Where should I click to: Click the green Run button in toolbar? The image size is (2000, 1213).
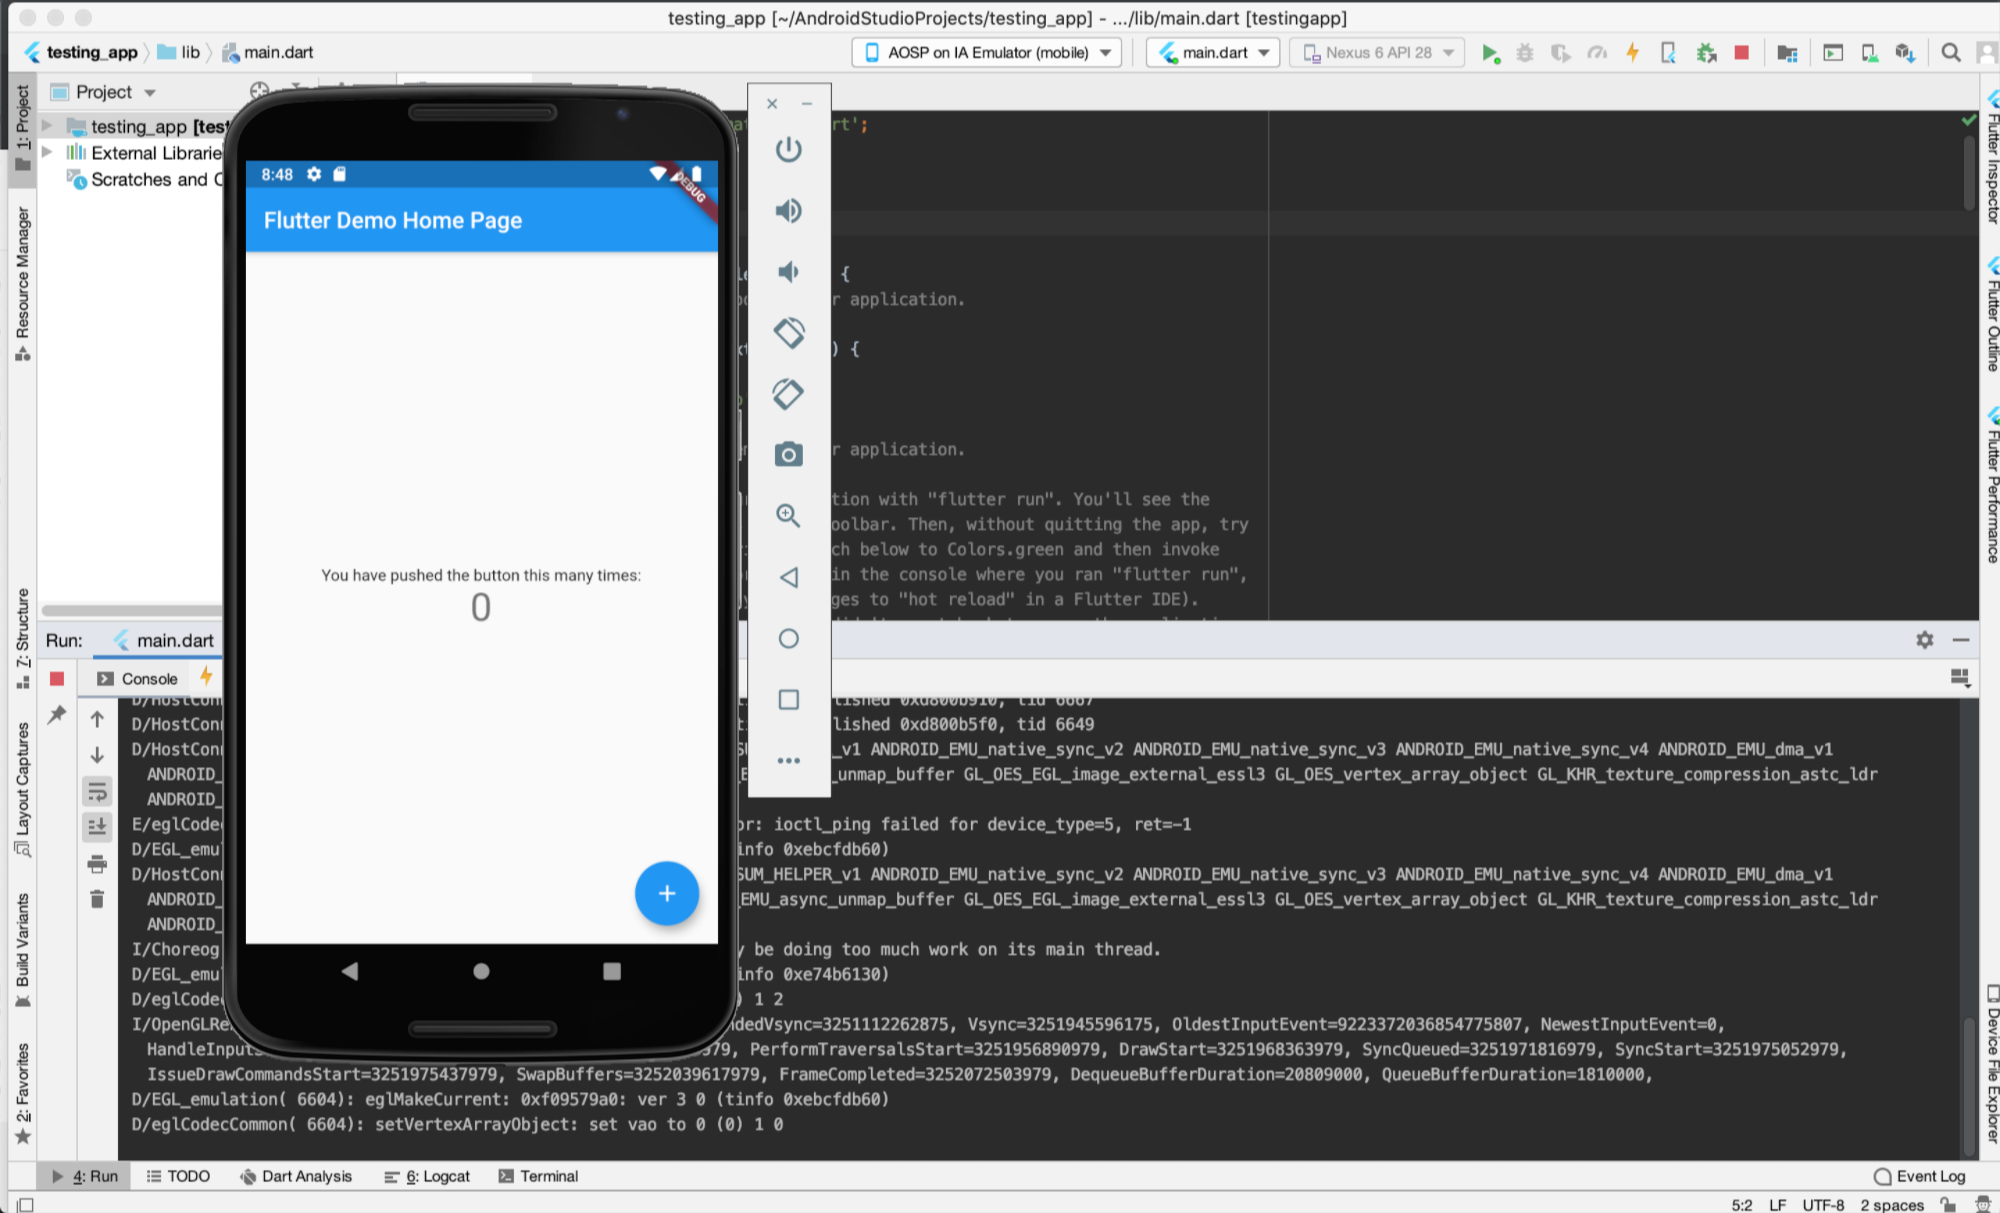pos(1489,53)
